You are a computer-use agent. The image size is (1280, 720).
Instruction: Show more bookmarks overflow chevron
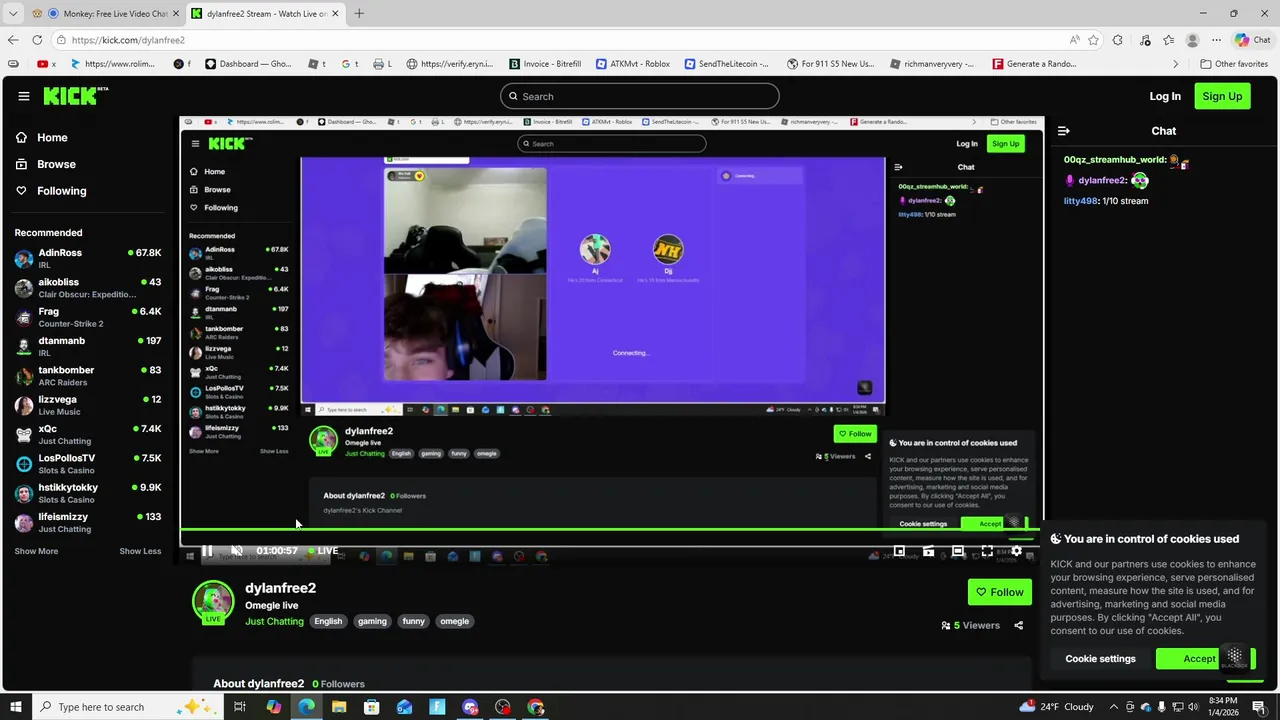[x=1176, y=64]
